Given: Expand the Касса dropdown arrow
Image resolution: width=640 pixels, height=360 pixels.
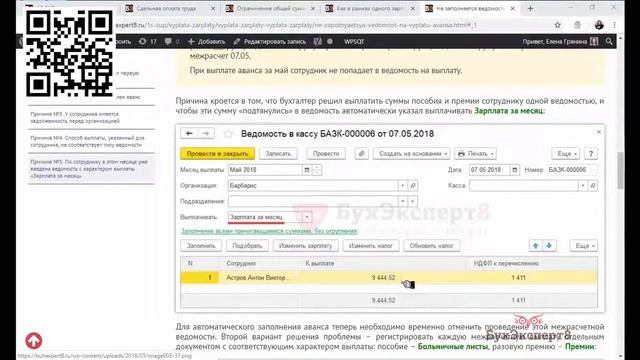Looking at the screenshot, I should (583, 186).
